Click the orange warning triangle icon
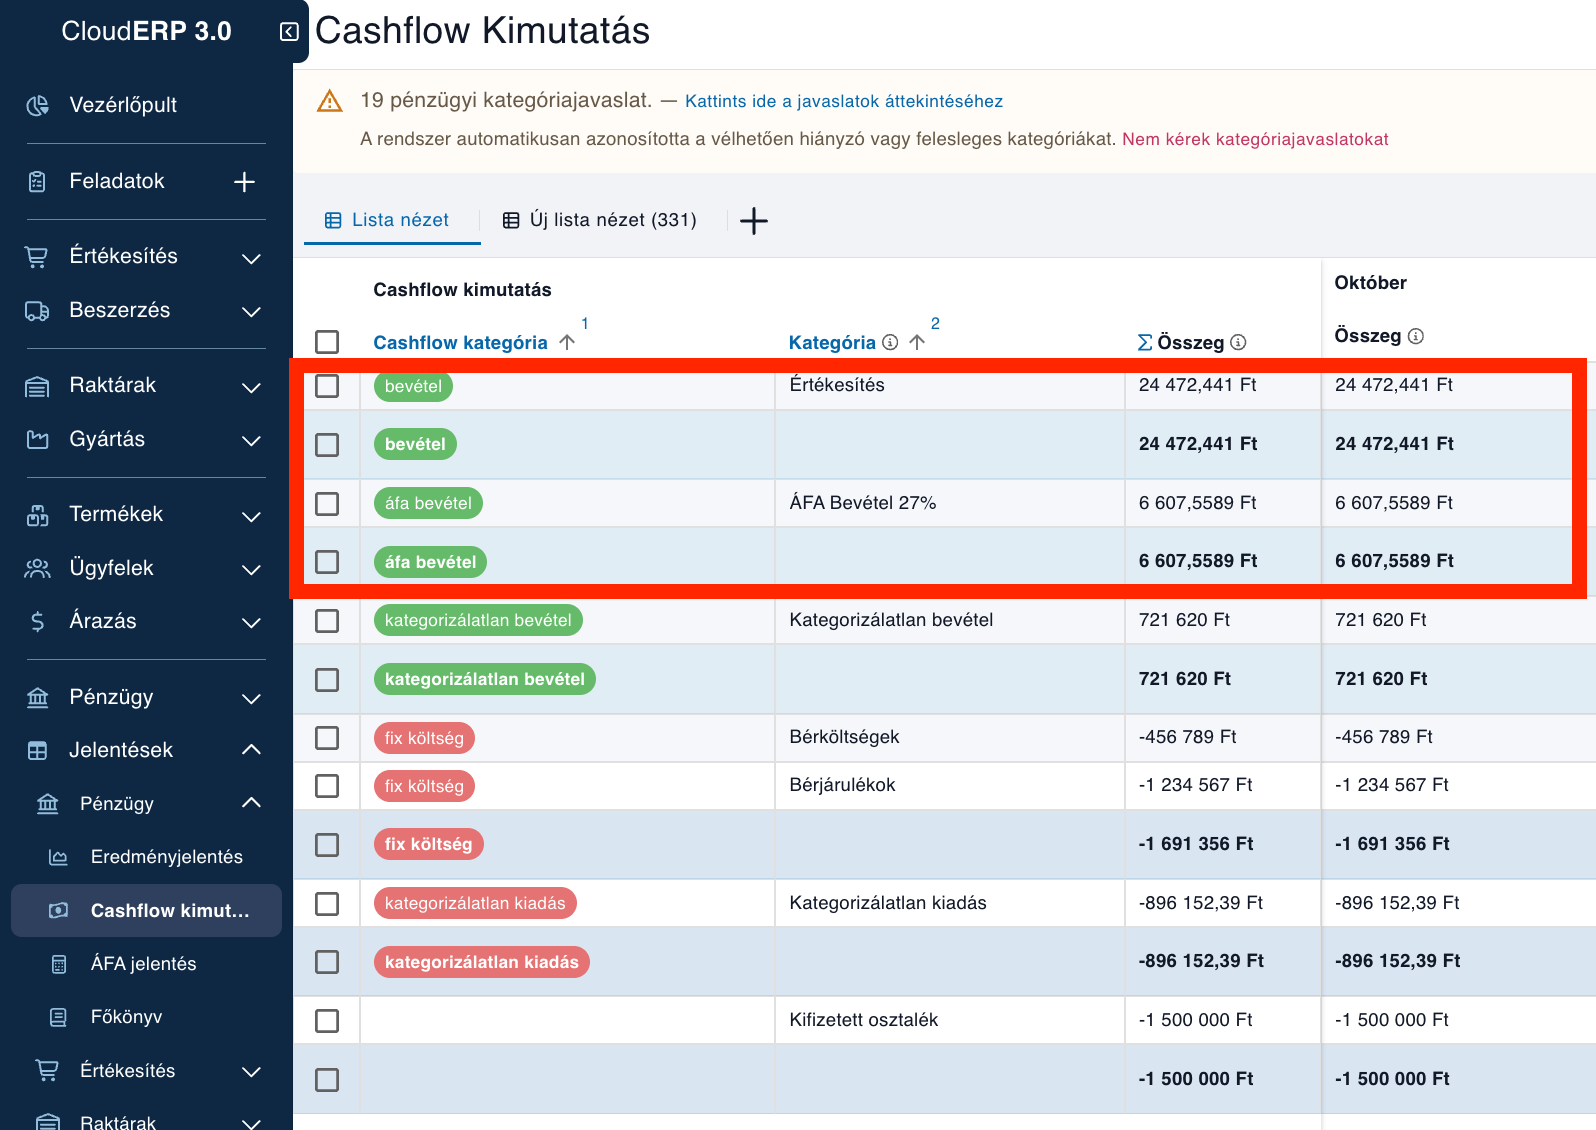Viewport: 1596px width, 1130px height. [x=329, y=101]
